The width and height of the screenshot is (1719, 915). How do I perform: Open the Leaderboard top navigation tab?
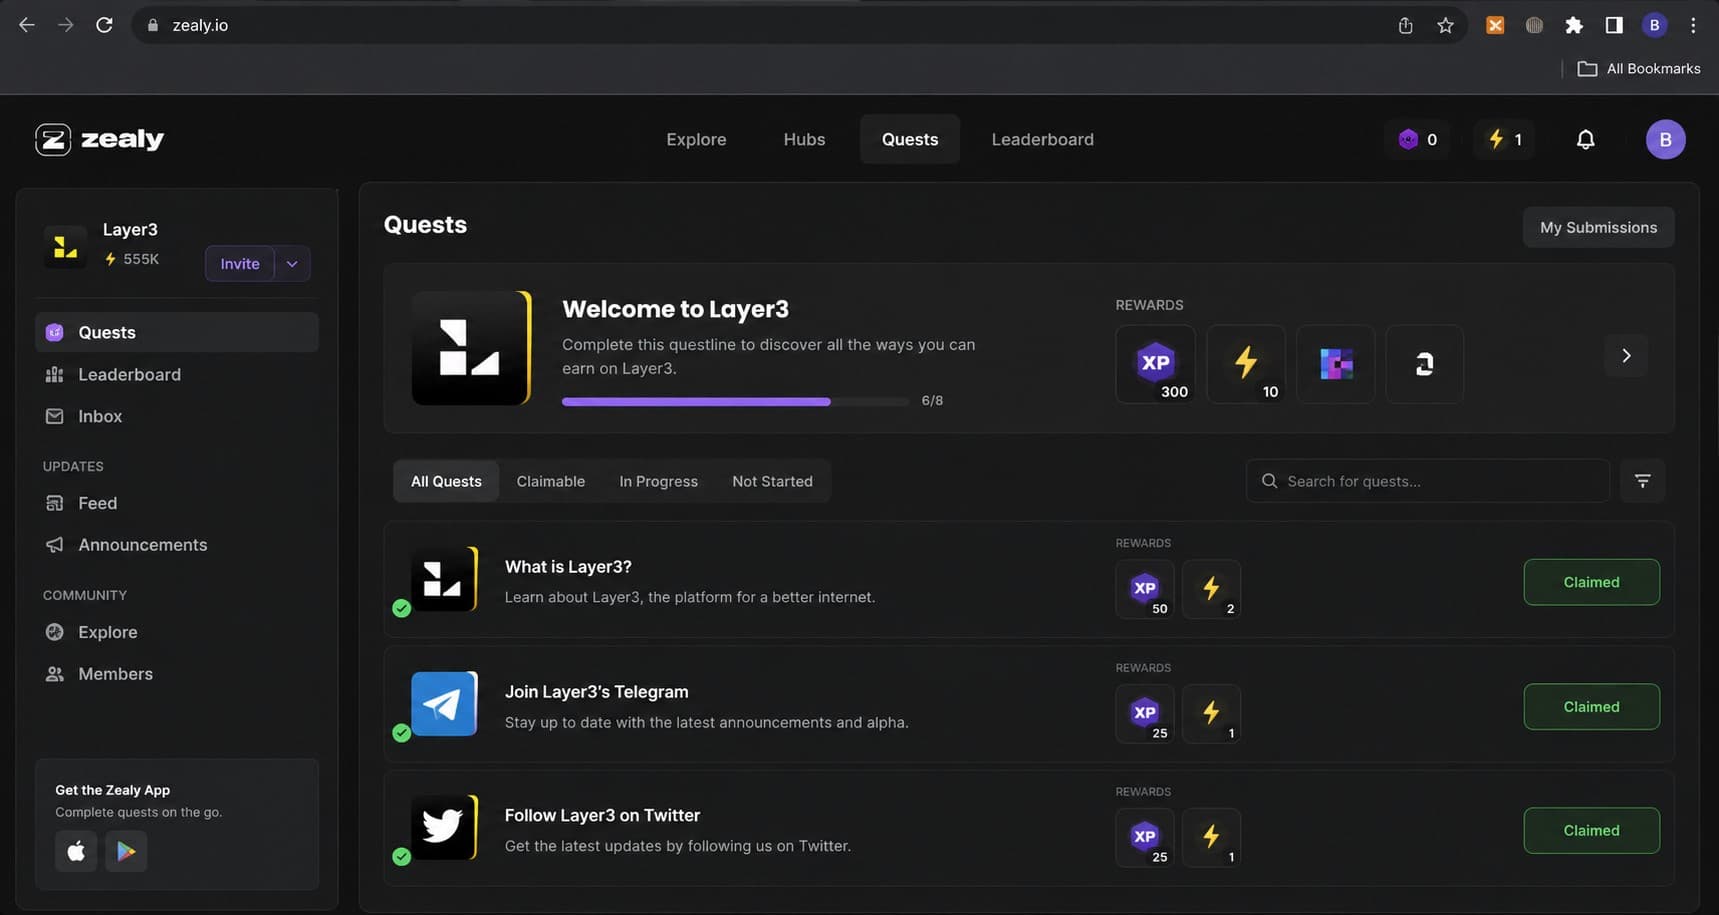pyautogui.click(x=1042, y=140)
